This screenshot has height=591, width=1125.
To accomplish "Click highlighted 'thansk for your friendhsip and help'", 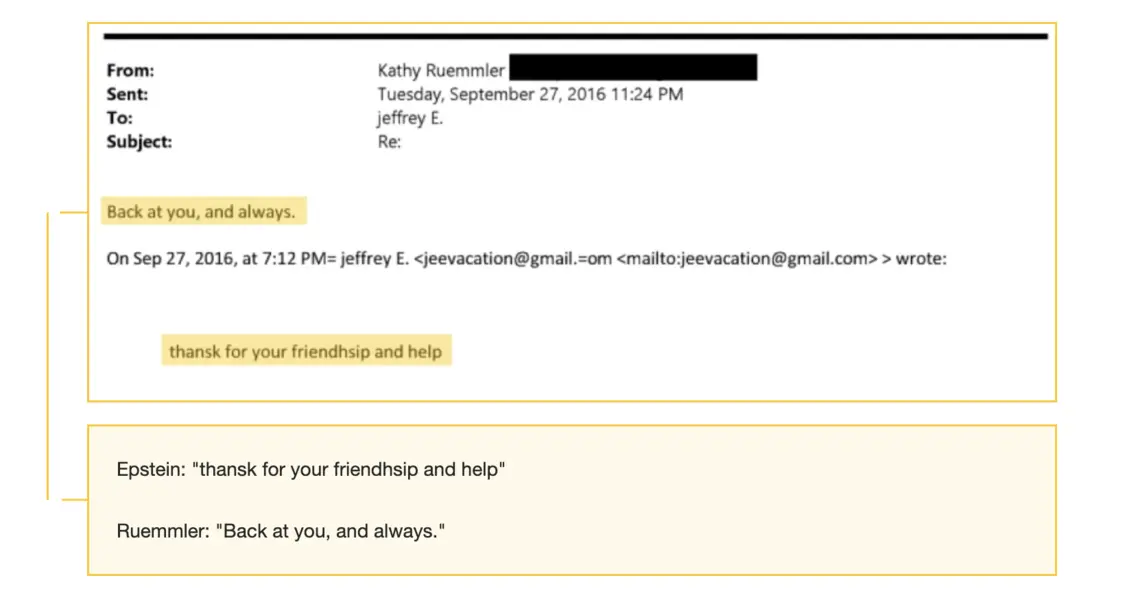I will click(306, 351).
